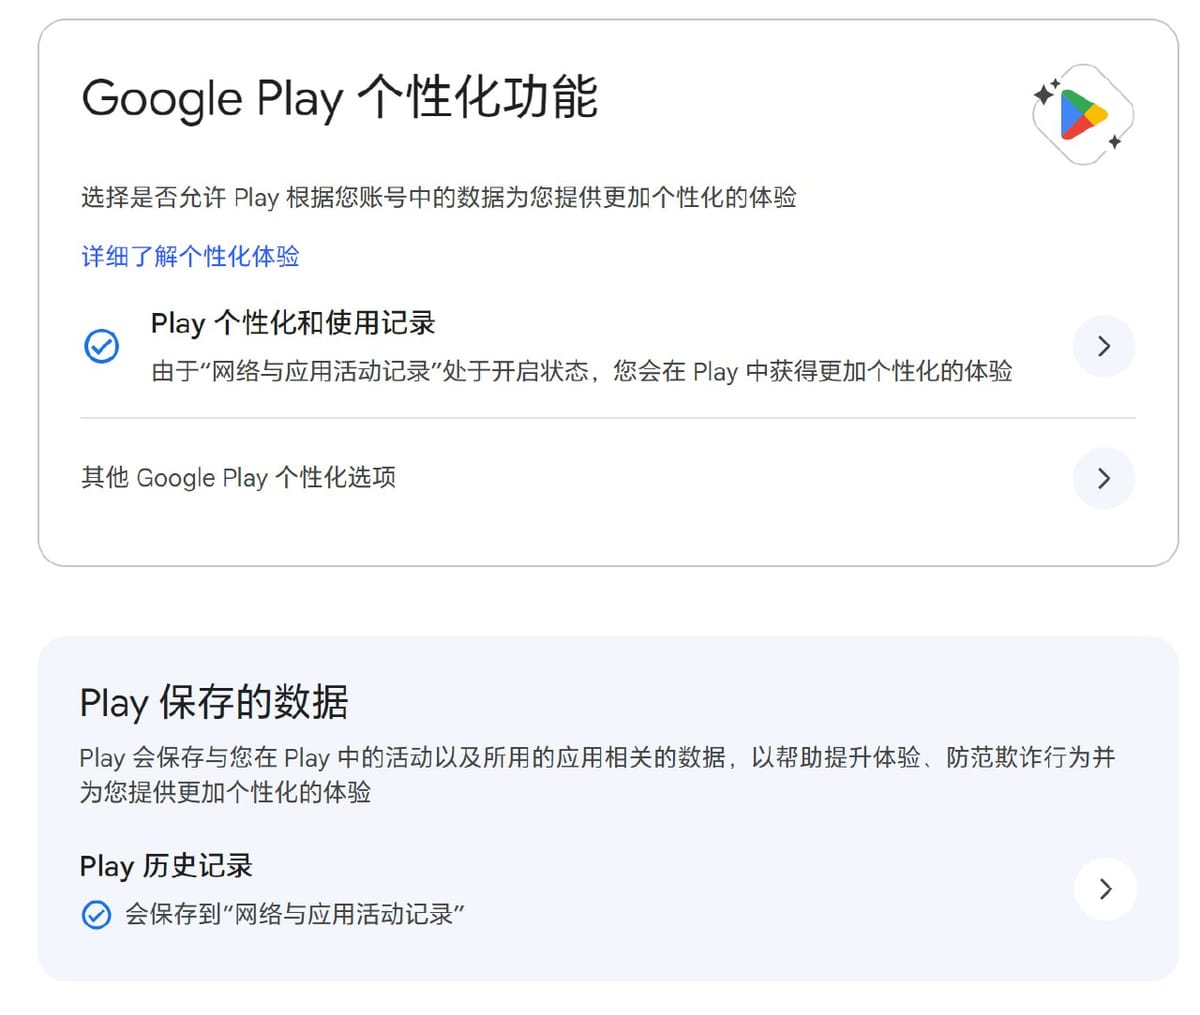Expand Play 历史记录 using its chevron
Screen dimensions: 1200x1015
point(1105,889)
